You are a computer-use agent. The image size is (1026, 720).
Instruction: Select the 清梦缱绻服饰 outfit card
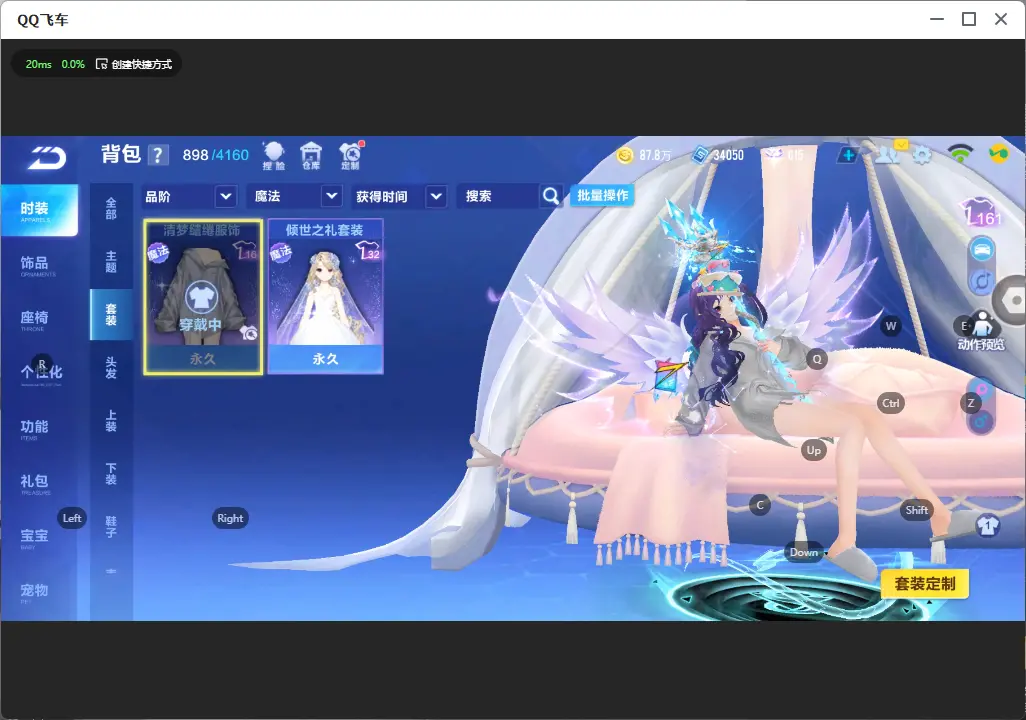(203, 297)
